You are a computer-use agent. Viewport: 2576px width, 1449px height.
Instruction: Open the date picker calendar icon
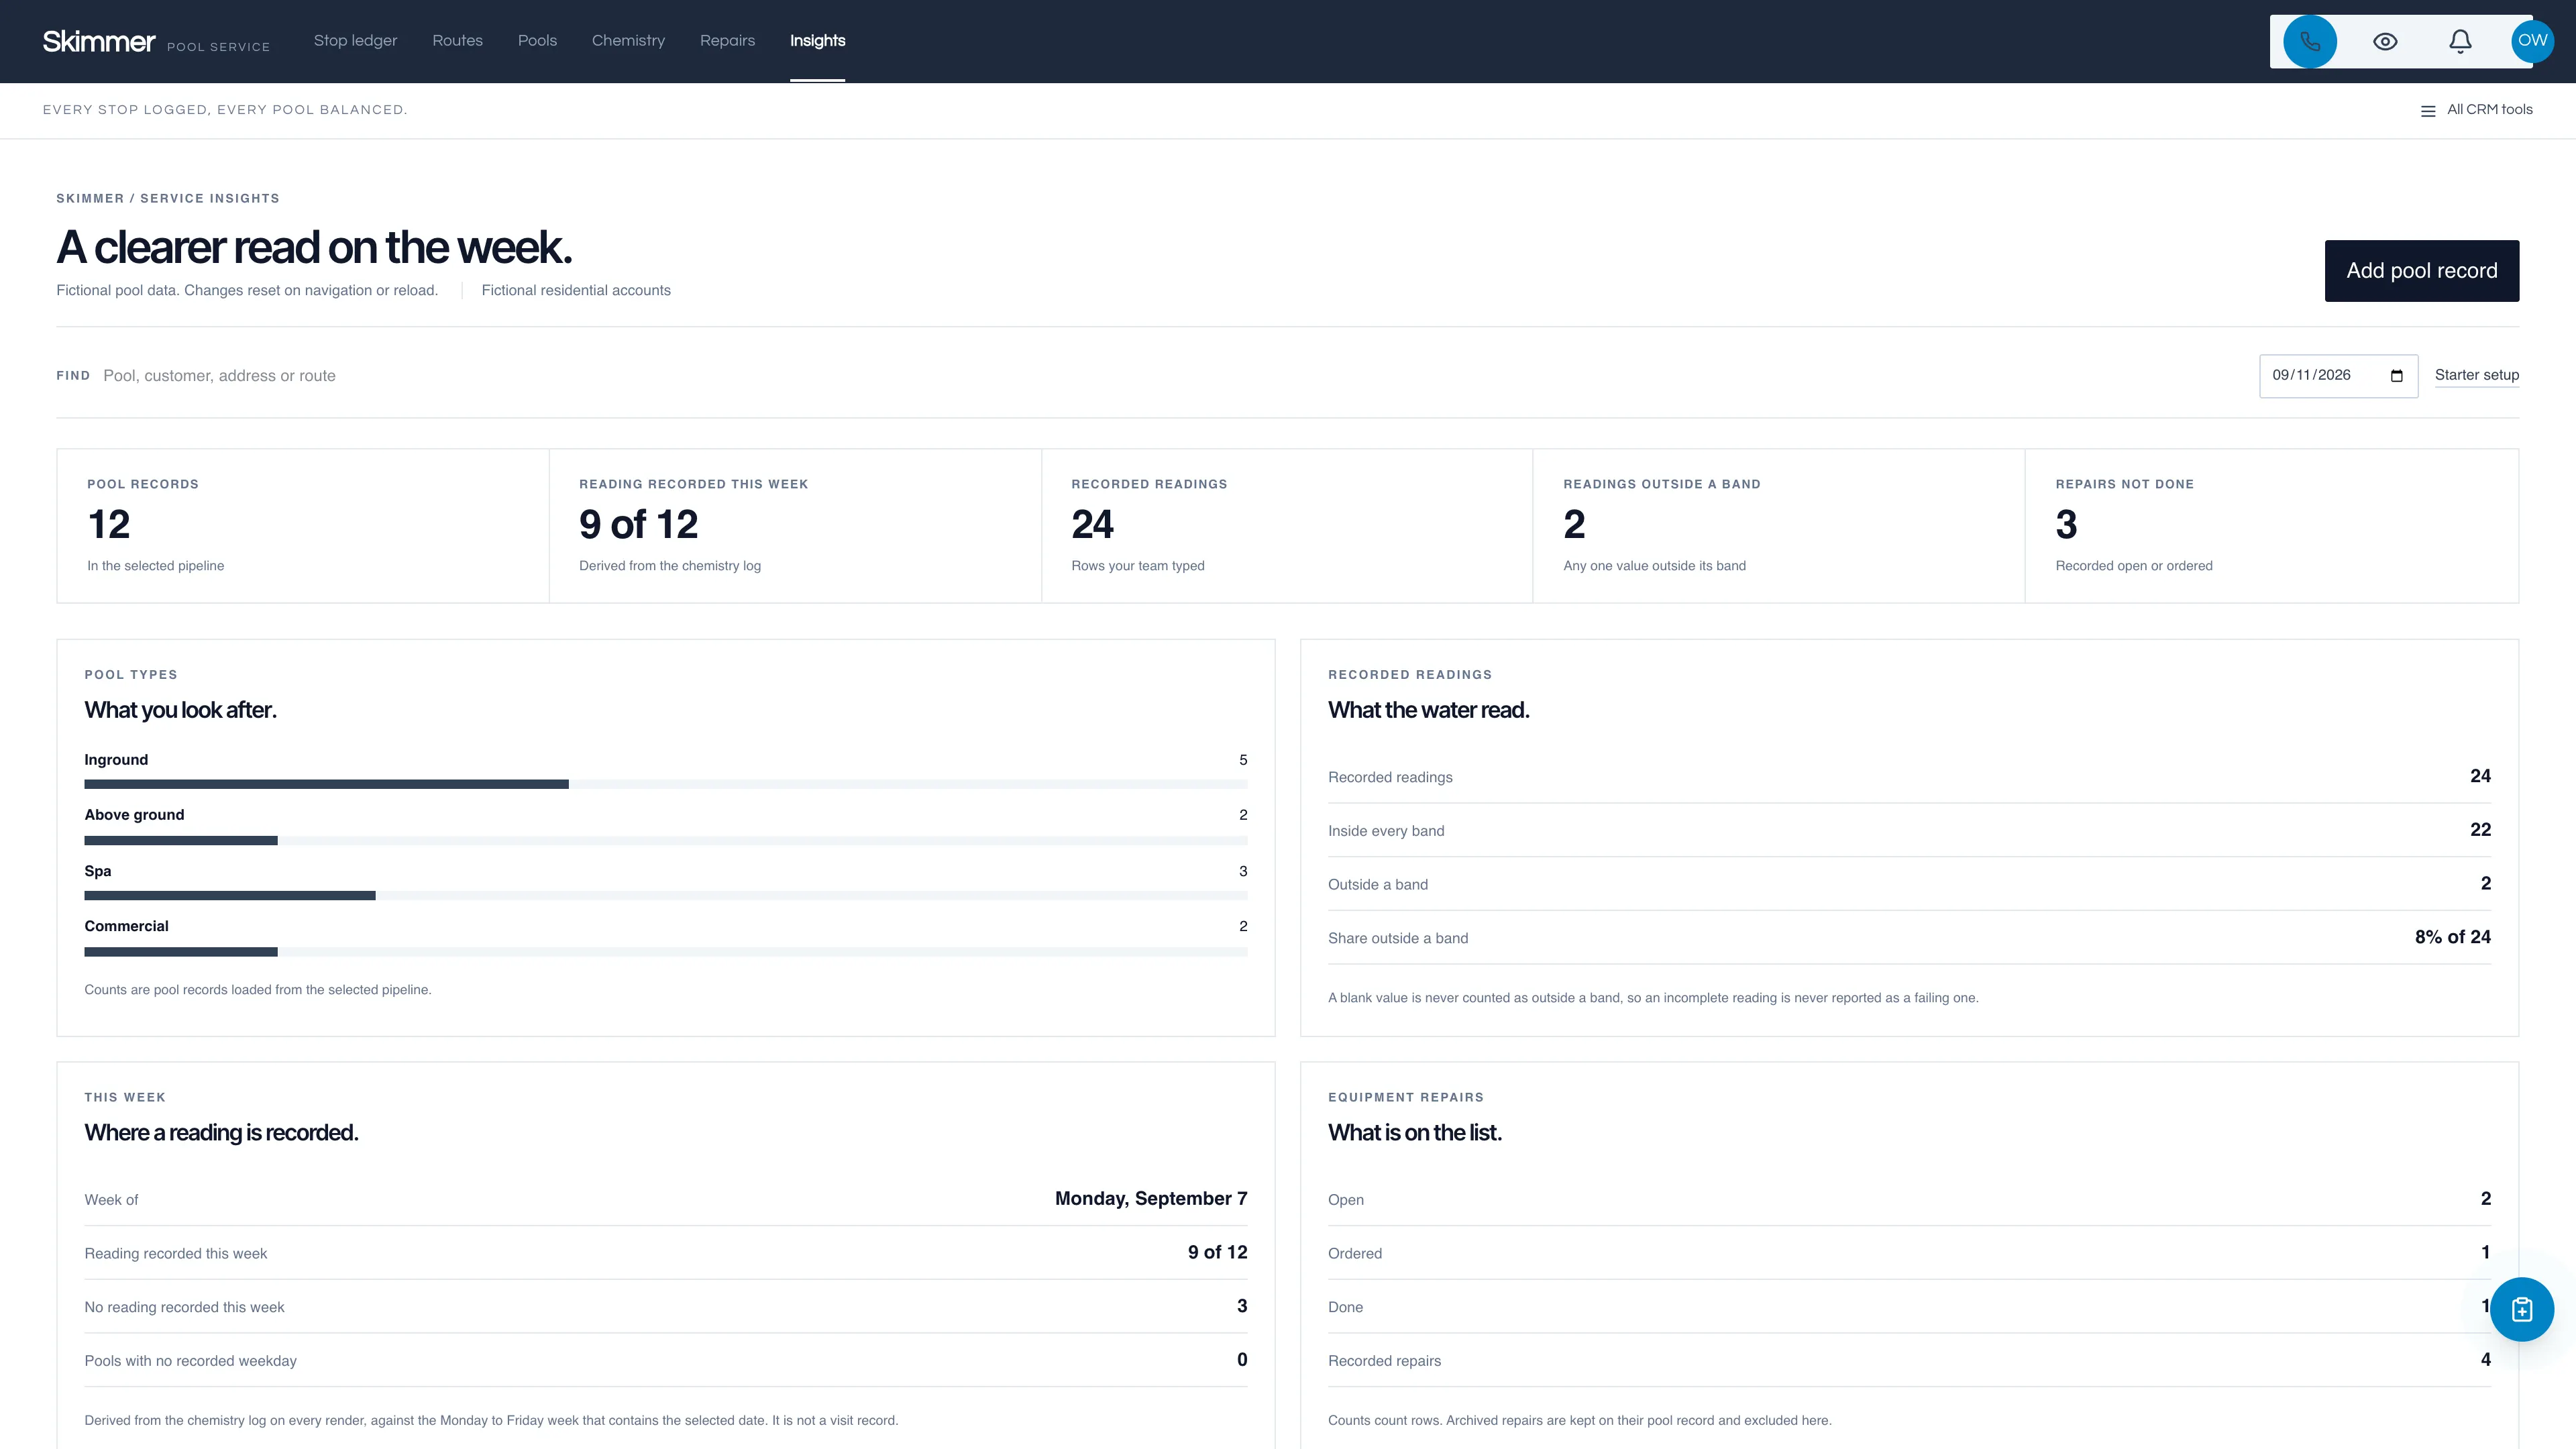[2396, 376]
